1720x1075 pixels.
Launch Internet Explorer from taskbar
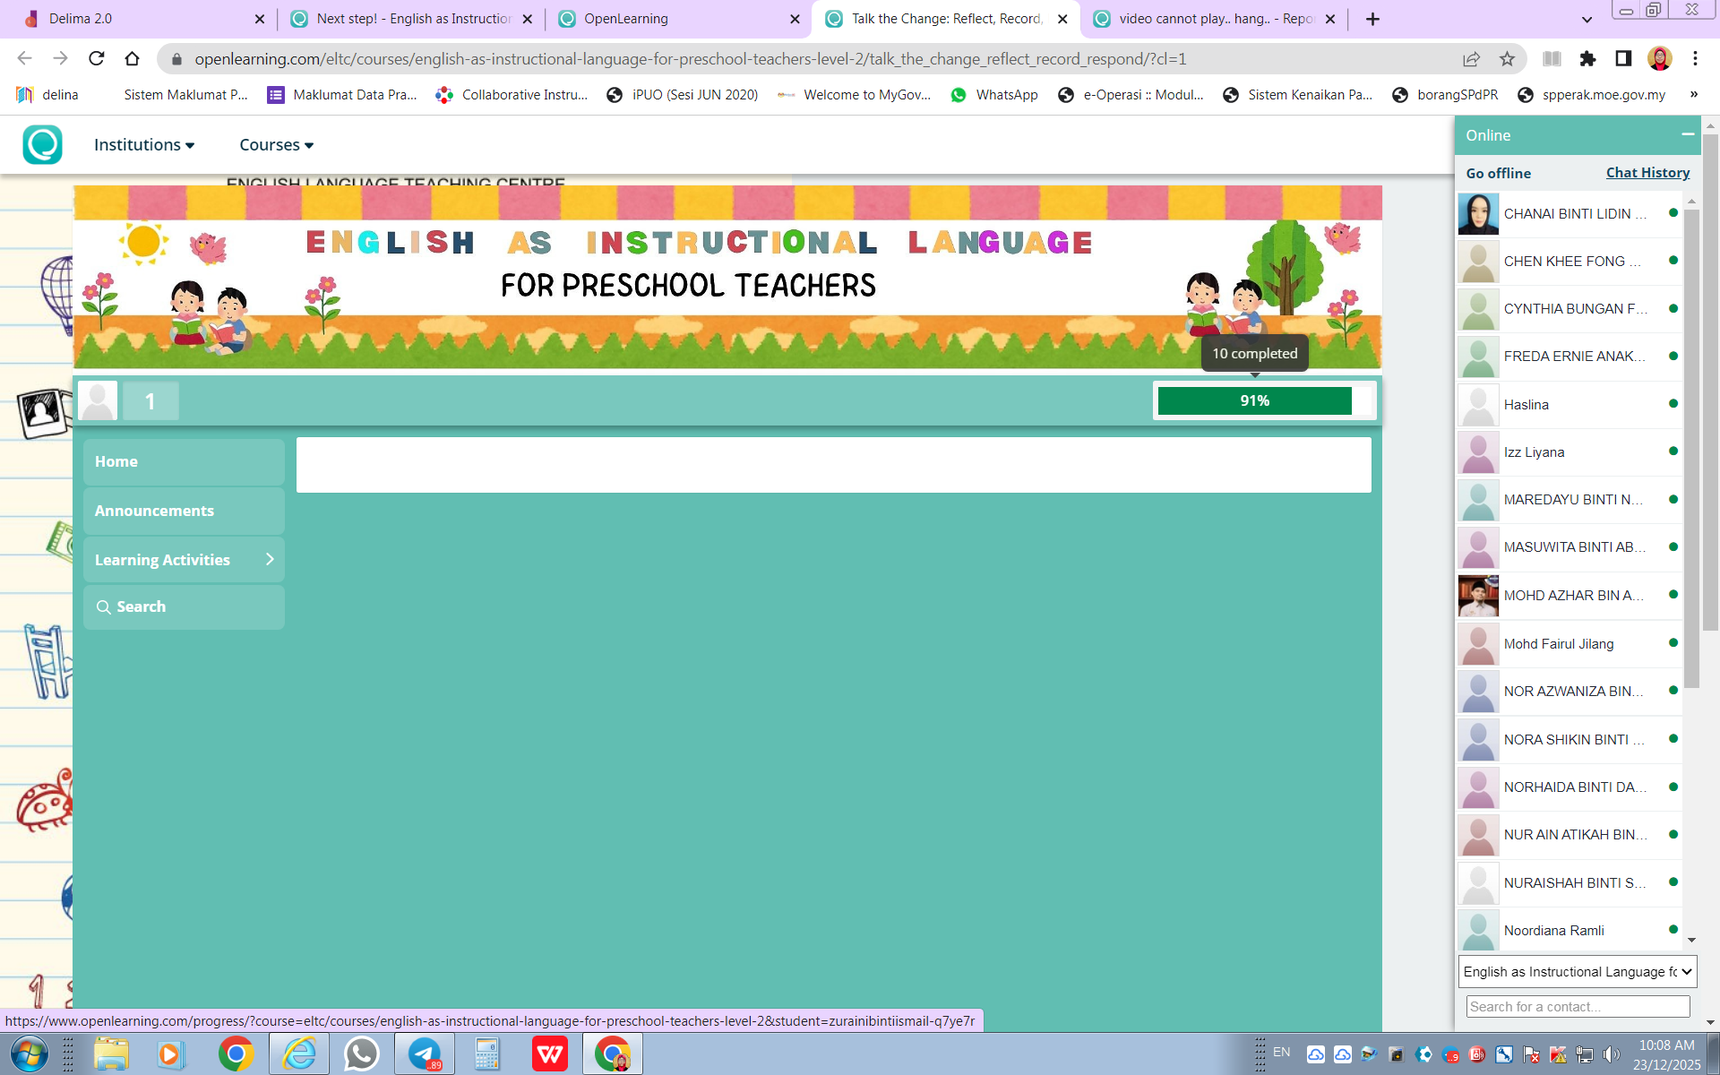[298, 1054]
